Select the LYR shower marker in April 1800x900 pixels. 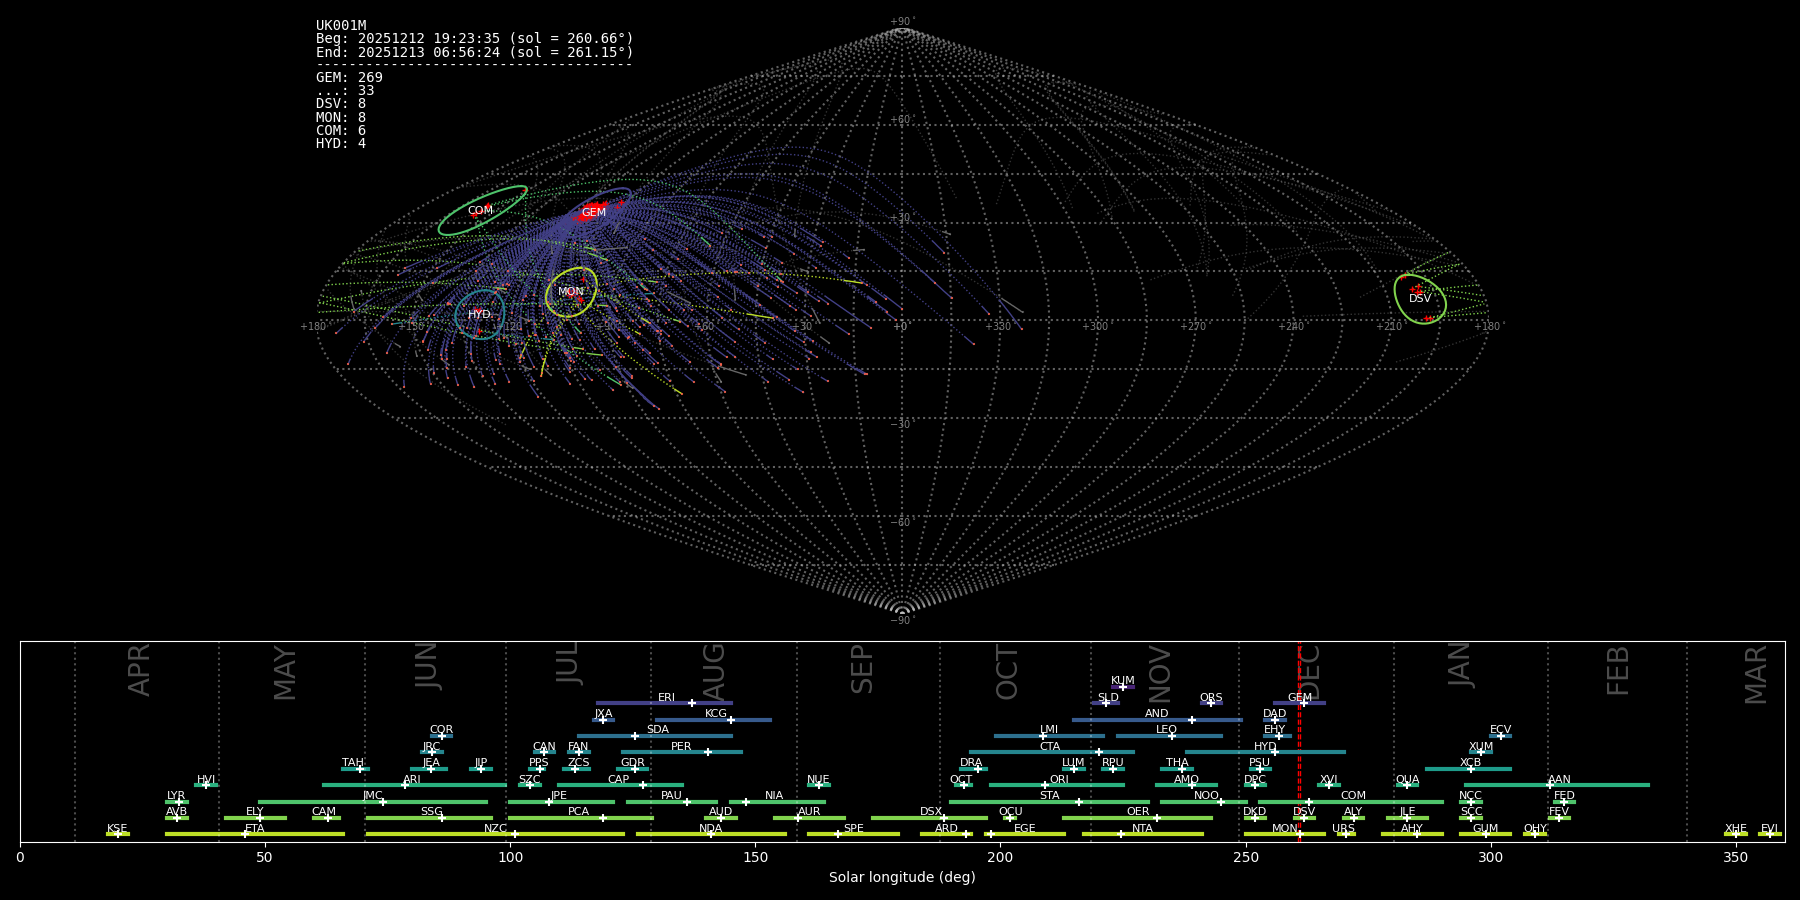(x=179, y=801)
